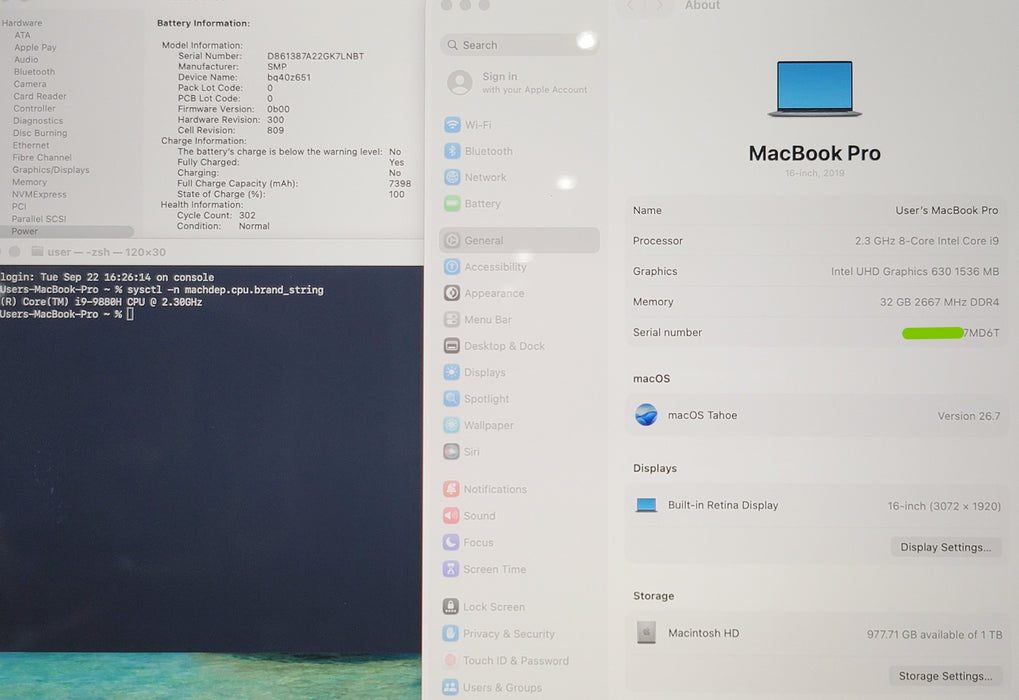The height and width of the screenshot is (700, 1019).
Task: Click the computer Name row value
Action: (x=946, y=211)
